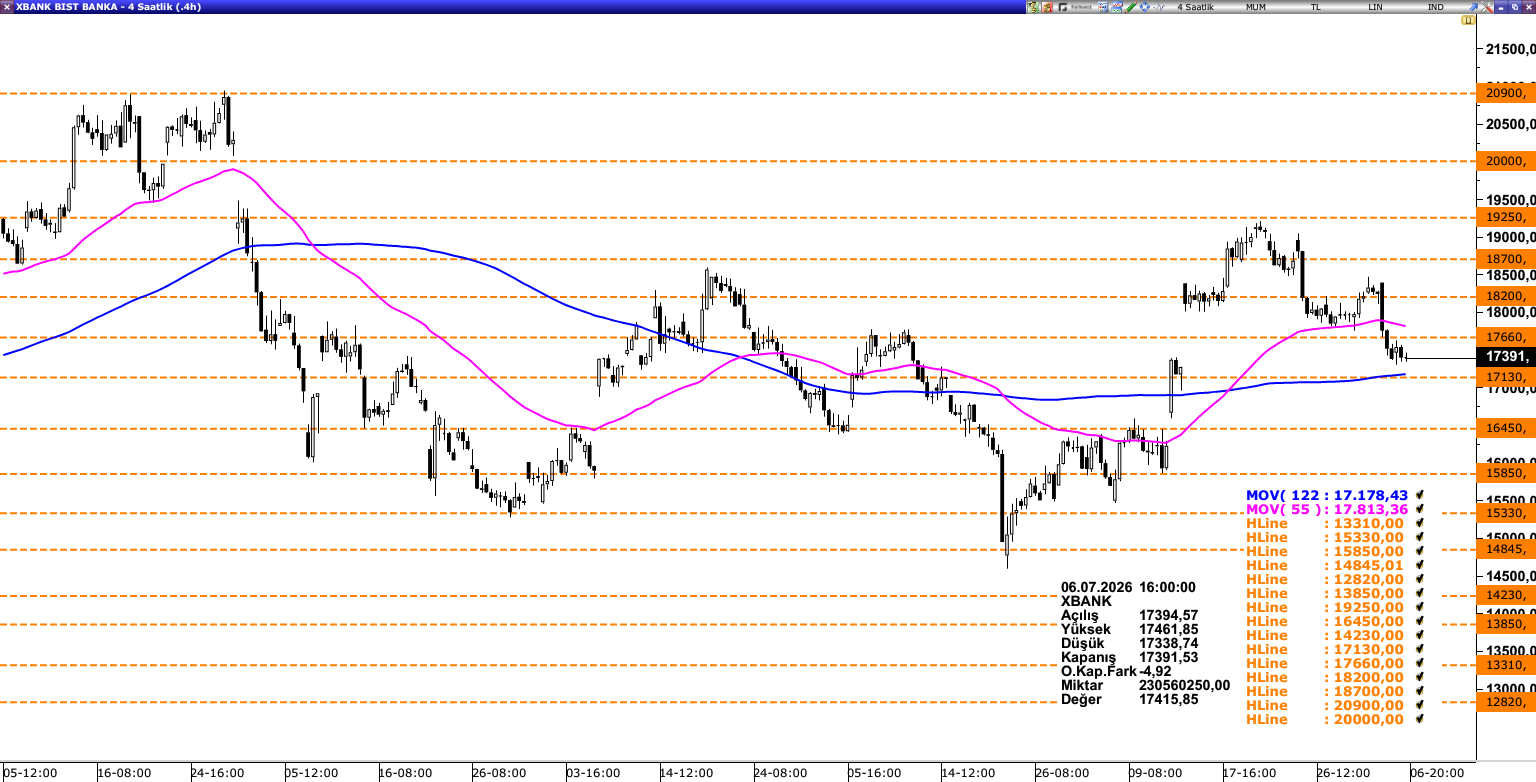Click the 14230 orange price tag on axis
Screen dimensions: 1536x782
click(1506, 595)
